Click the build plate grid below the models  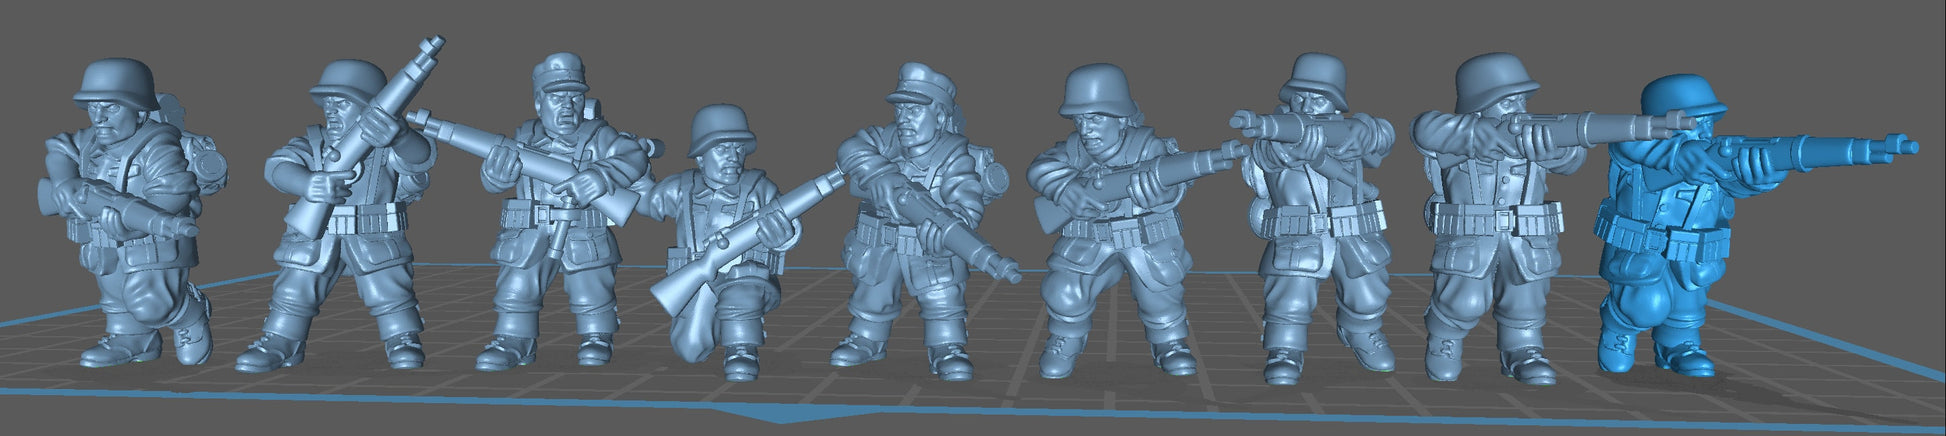click(x=1000, y=395)
